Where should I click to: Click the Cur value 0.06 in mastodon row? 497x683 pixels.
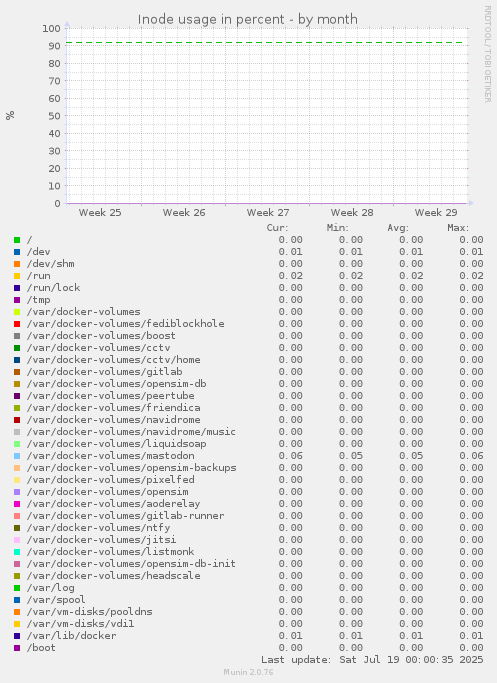[x=291, y=456]
